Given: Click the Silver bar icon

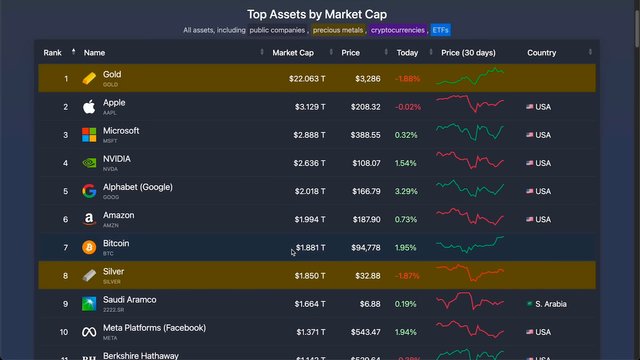Looking at the screenshot, I should pos(89,276).
